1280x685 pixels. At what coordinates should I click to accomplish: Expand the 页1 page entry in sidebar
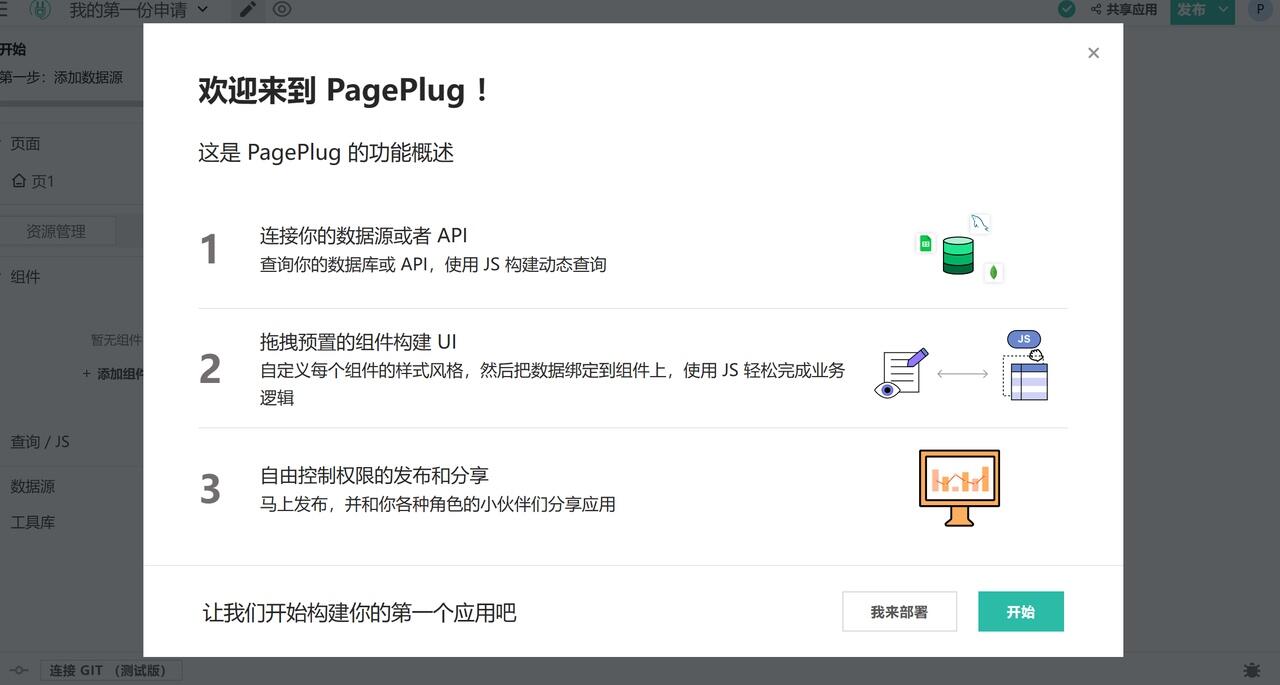click(x=30, y=181)
